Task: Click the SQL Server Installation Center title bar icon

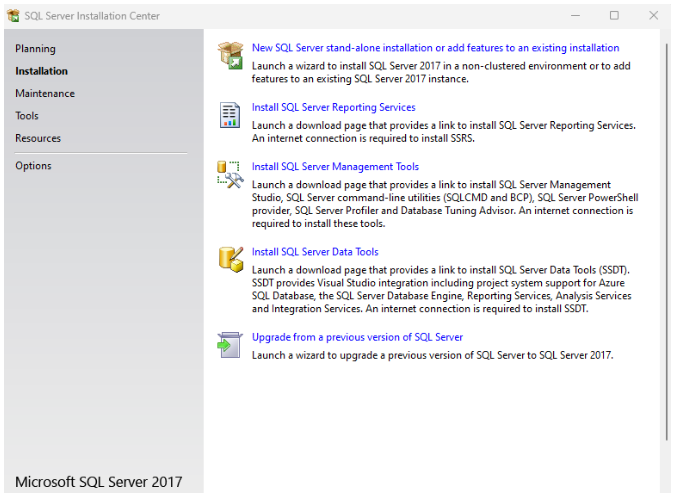Action: pyautogui.click(x=13, y=16)
